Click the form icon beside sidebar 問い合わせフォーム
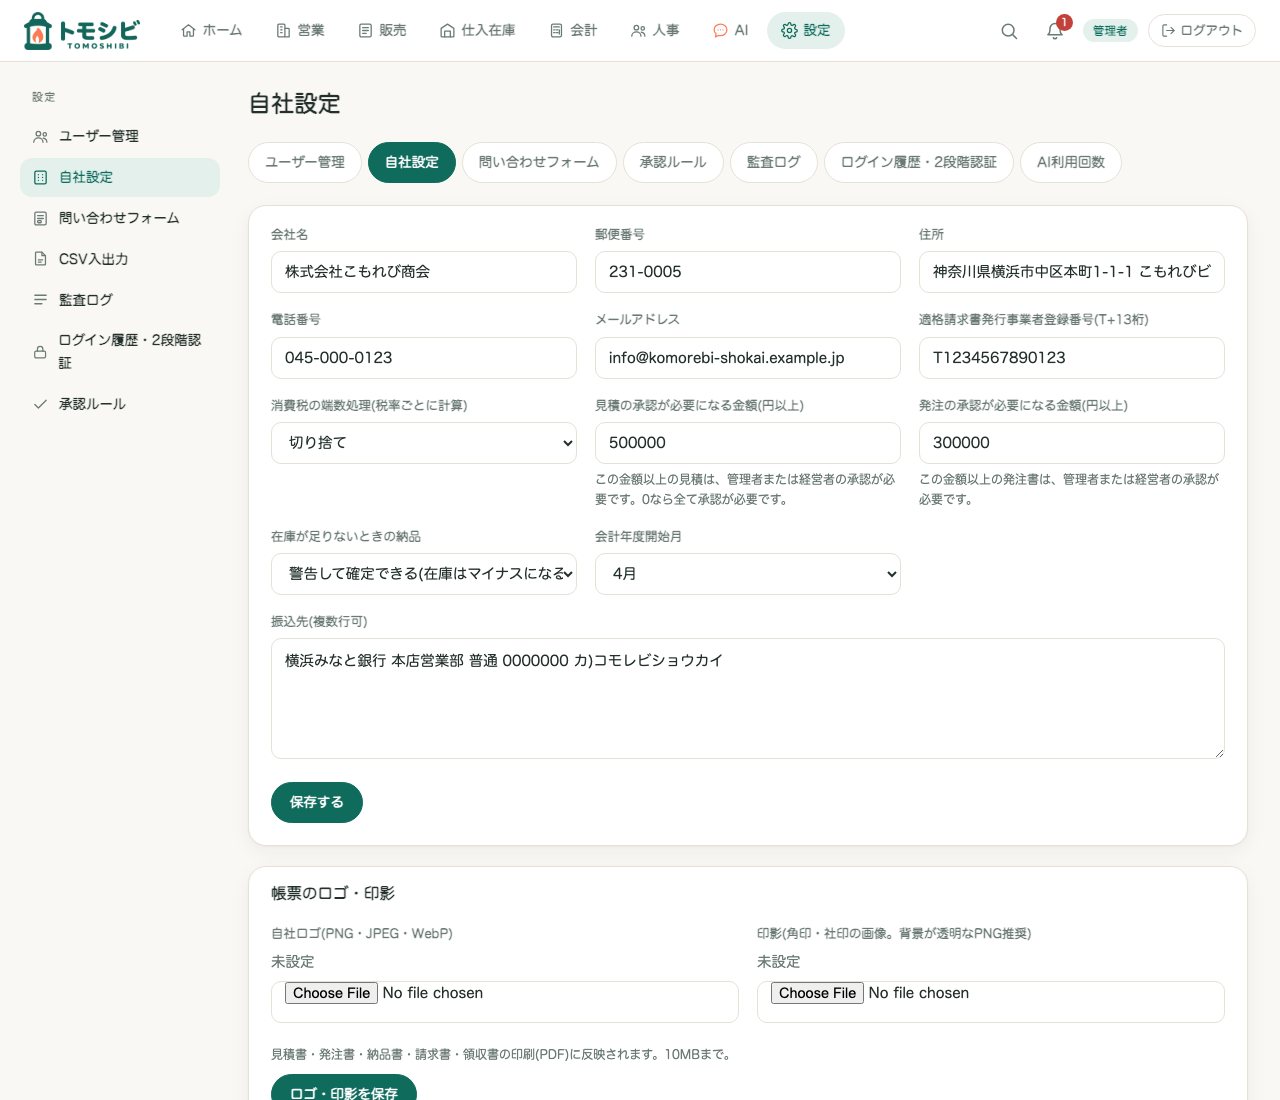 pyautogui.click(x=40, y=219)
